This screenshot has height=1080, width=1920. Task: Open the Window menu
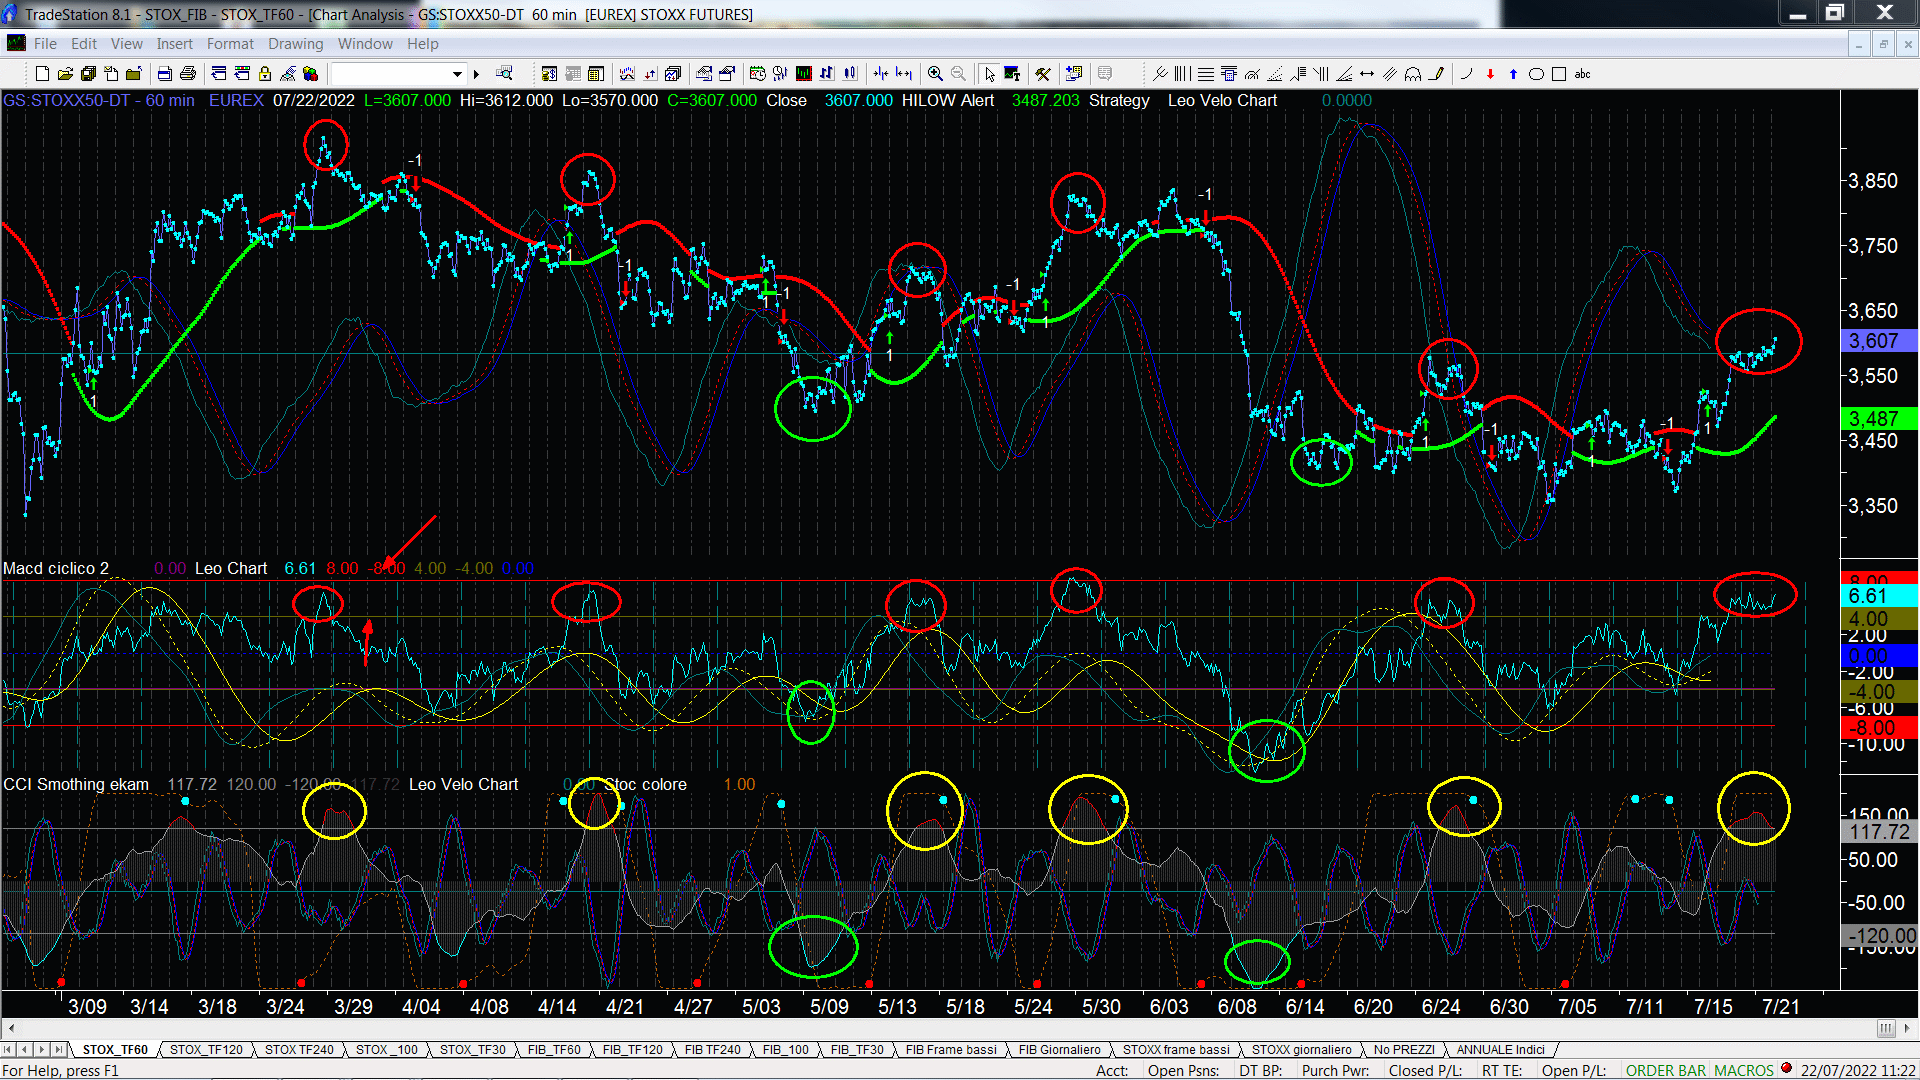coord(365,44)
